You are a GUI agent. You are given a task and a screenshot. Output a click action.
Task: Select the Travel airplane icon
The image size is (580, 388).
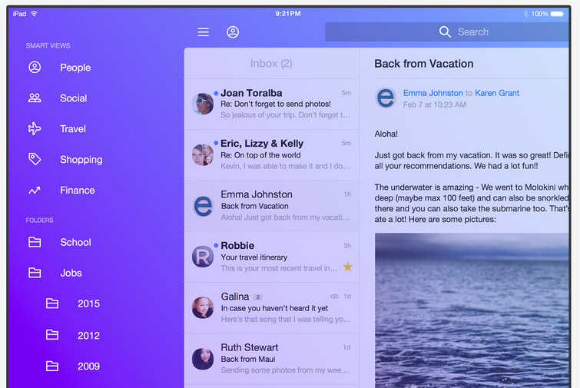click(35, 128)
